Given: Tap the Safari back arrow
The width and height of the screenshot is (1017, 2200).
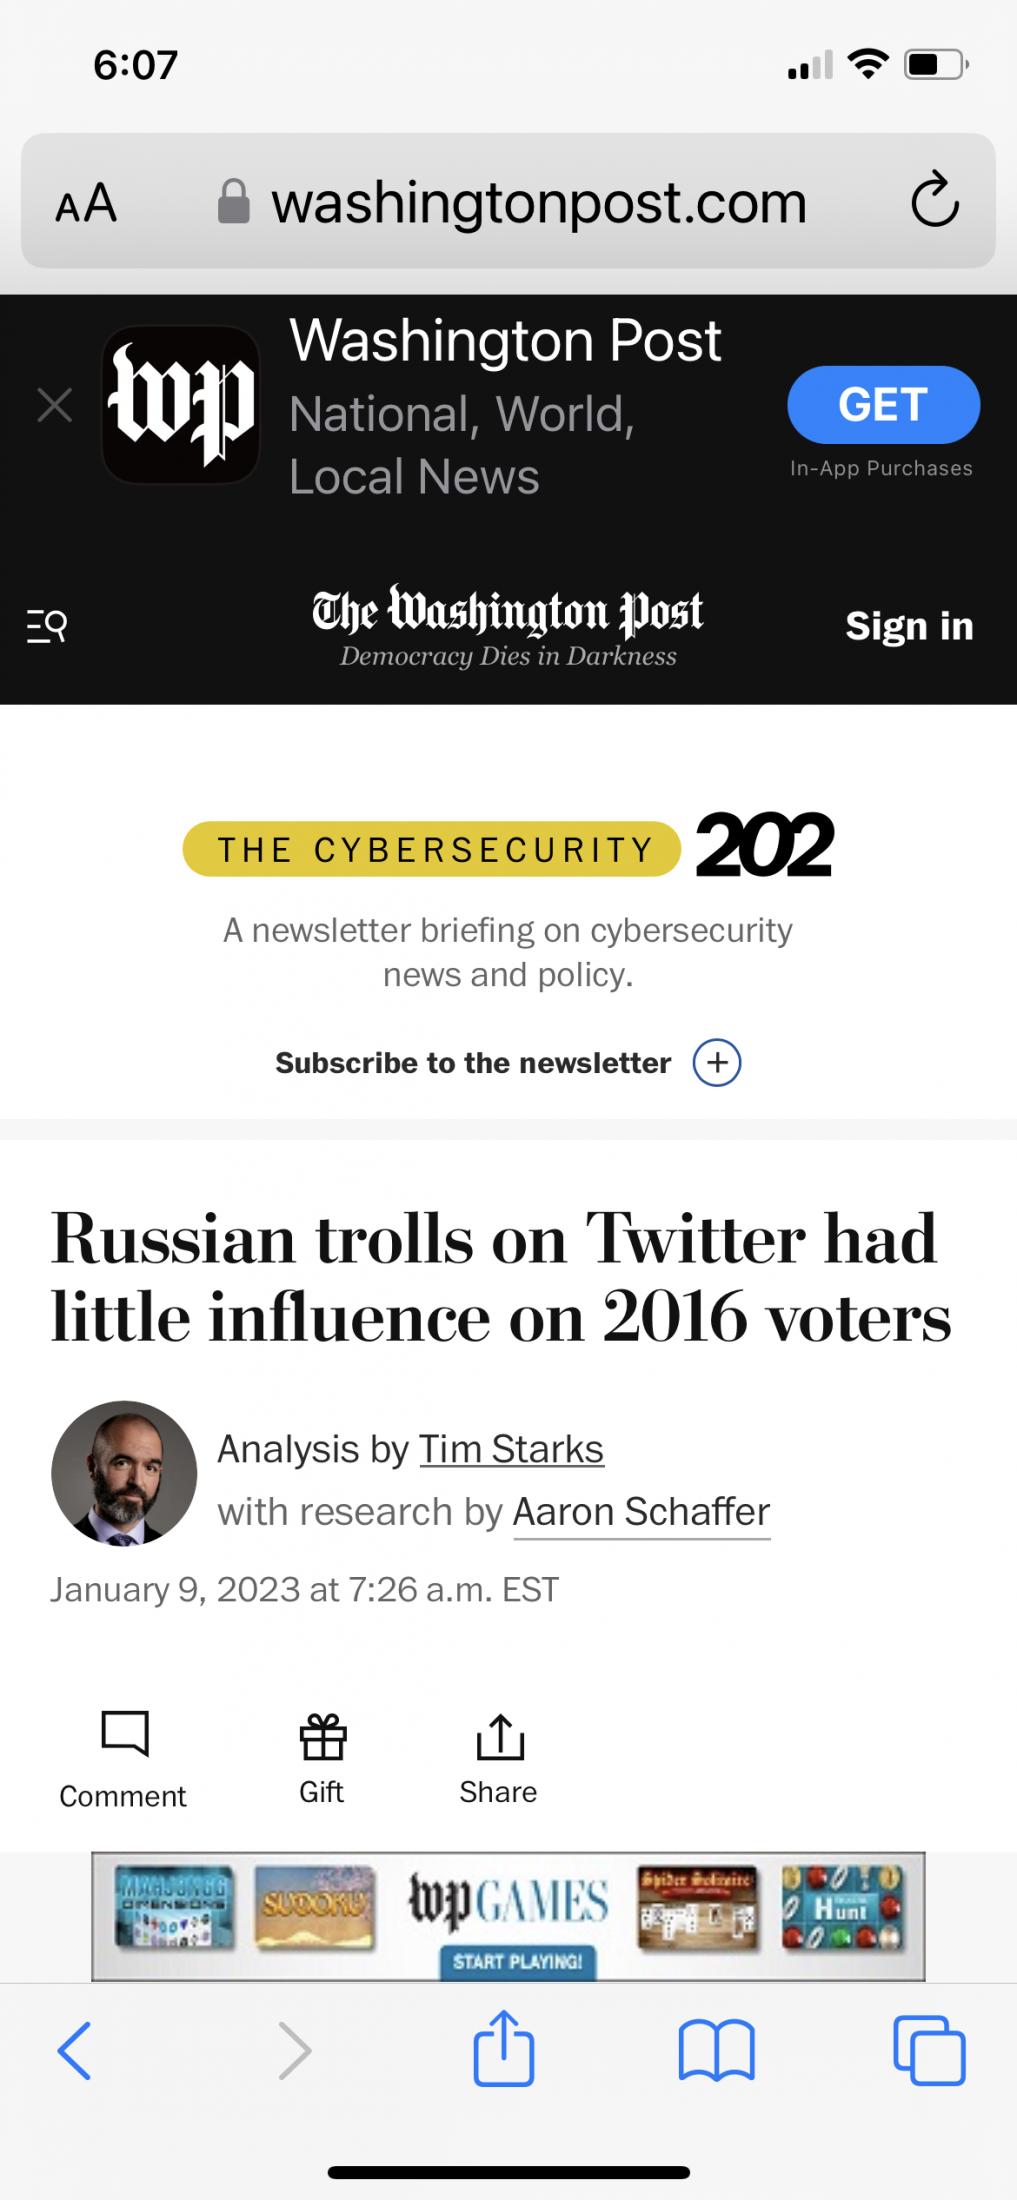Looking at the screenshot, I should tap(75, 2051).
